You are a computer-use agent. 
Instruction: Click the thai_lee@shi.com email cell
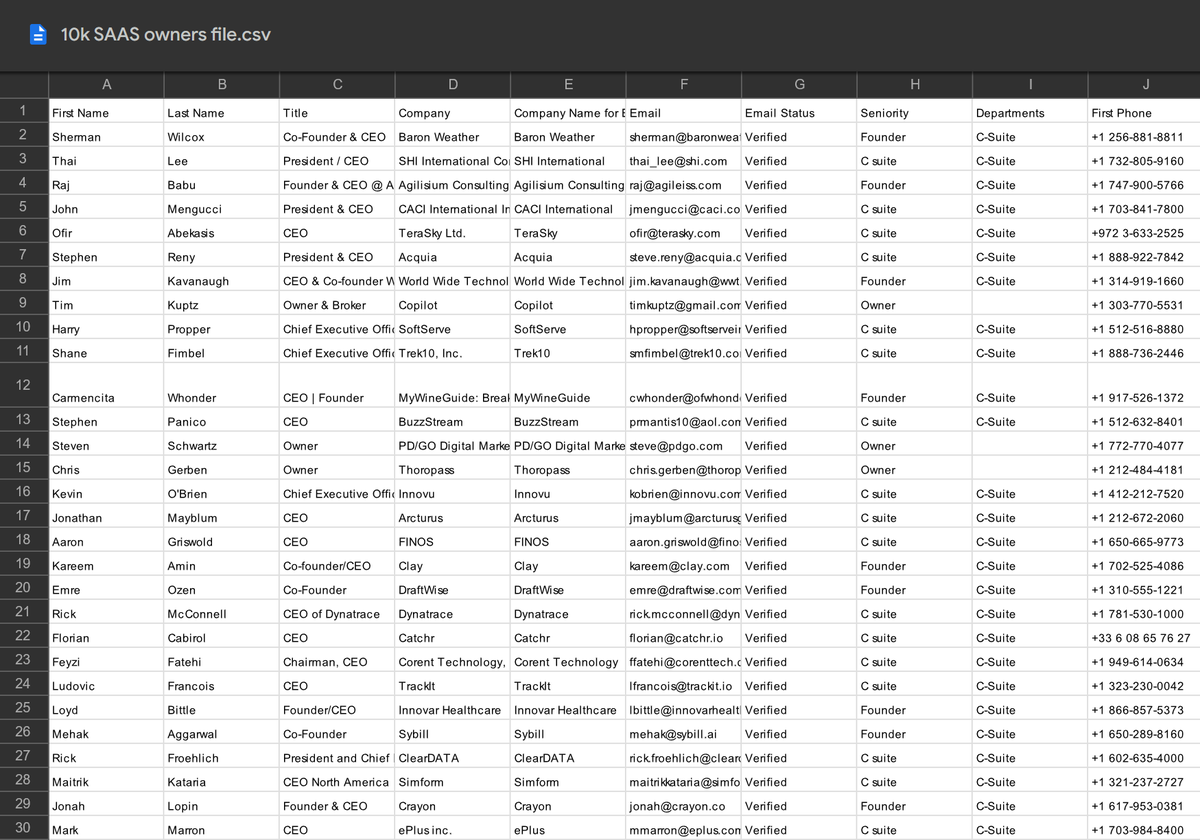(684, 160)
